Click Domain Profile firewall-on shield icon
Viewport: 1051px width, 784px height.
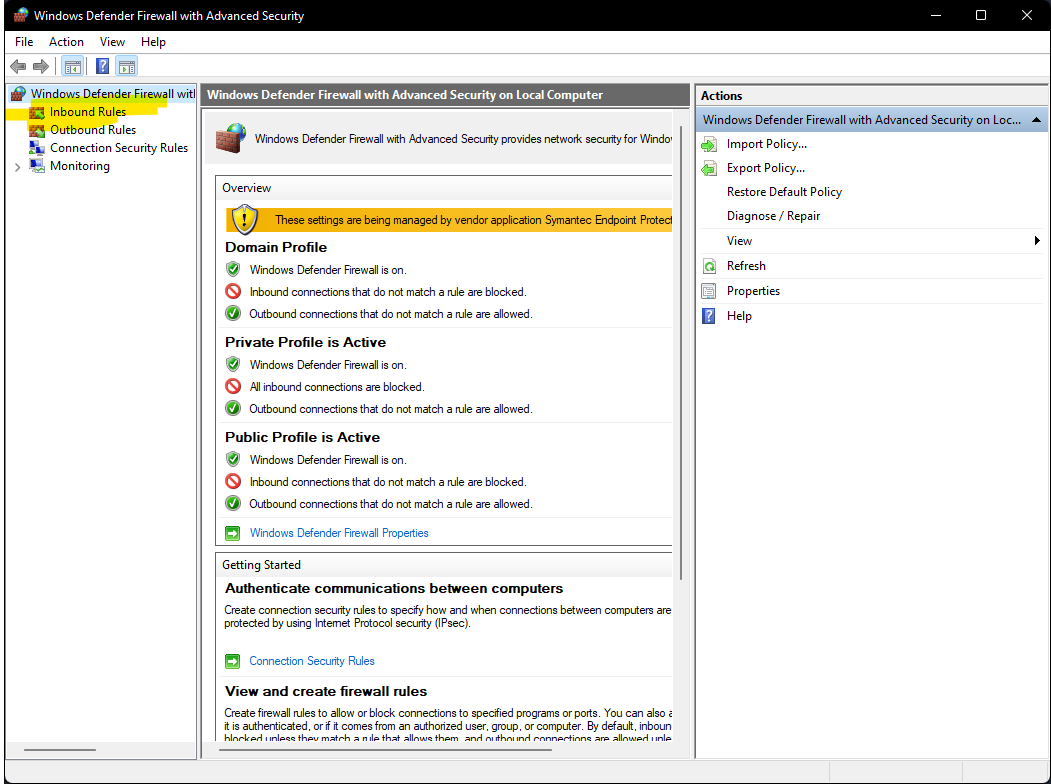click(233, 269)
